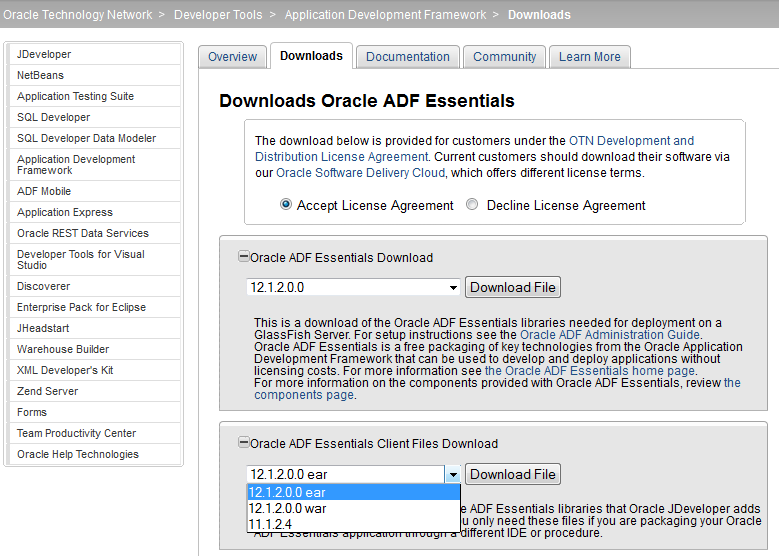Image resolution: width=779 pixels, height=556 pixels.
Task: Open Zend Server in sidebar
Action: click(95, 391)
